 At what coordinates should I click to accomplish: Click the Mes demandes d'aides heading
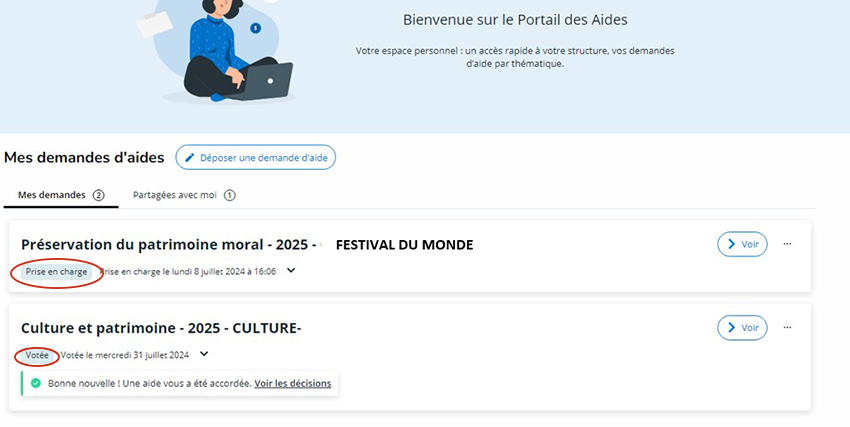(84, 158)
